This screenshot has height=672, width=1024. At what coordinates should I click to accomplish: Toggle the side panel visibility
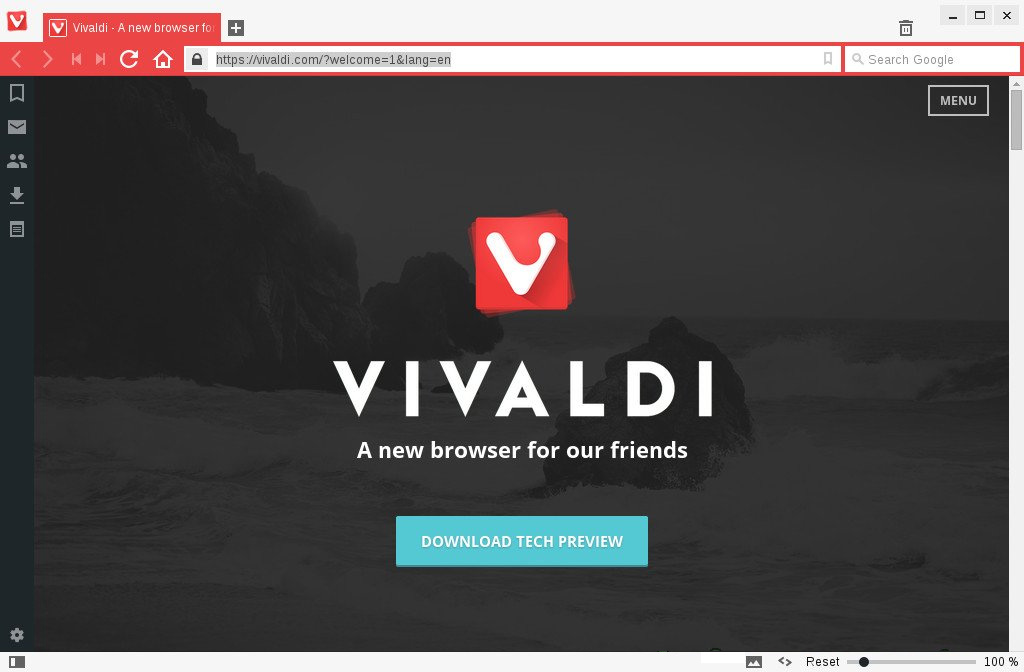click(x=17, y=662)
